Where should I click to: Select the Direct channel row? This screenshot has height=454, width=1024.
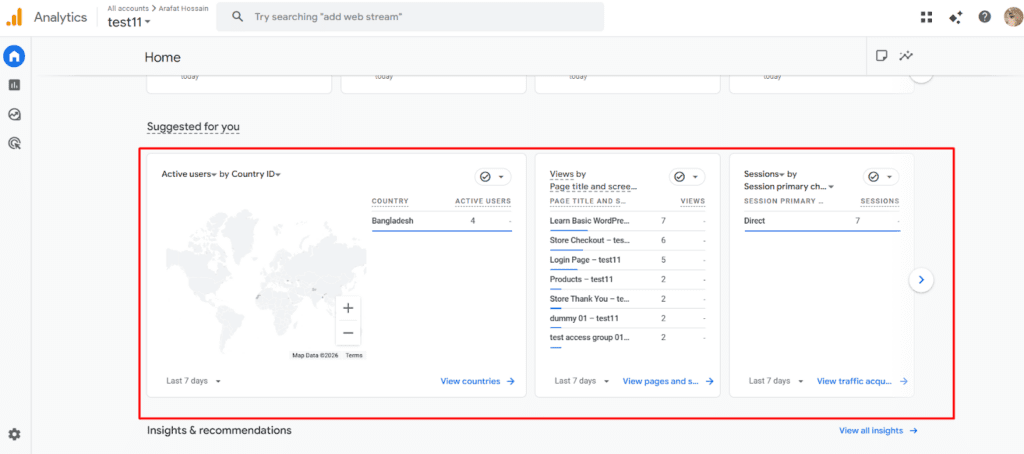pos(822,221)
